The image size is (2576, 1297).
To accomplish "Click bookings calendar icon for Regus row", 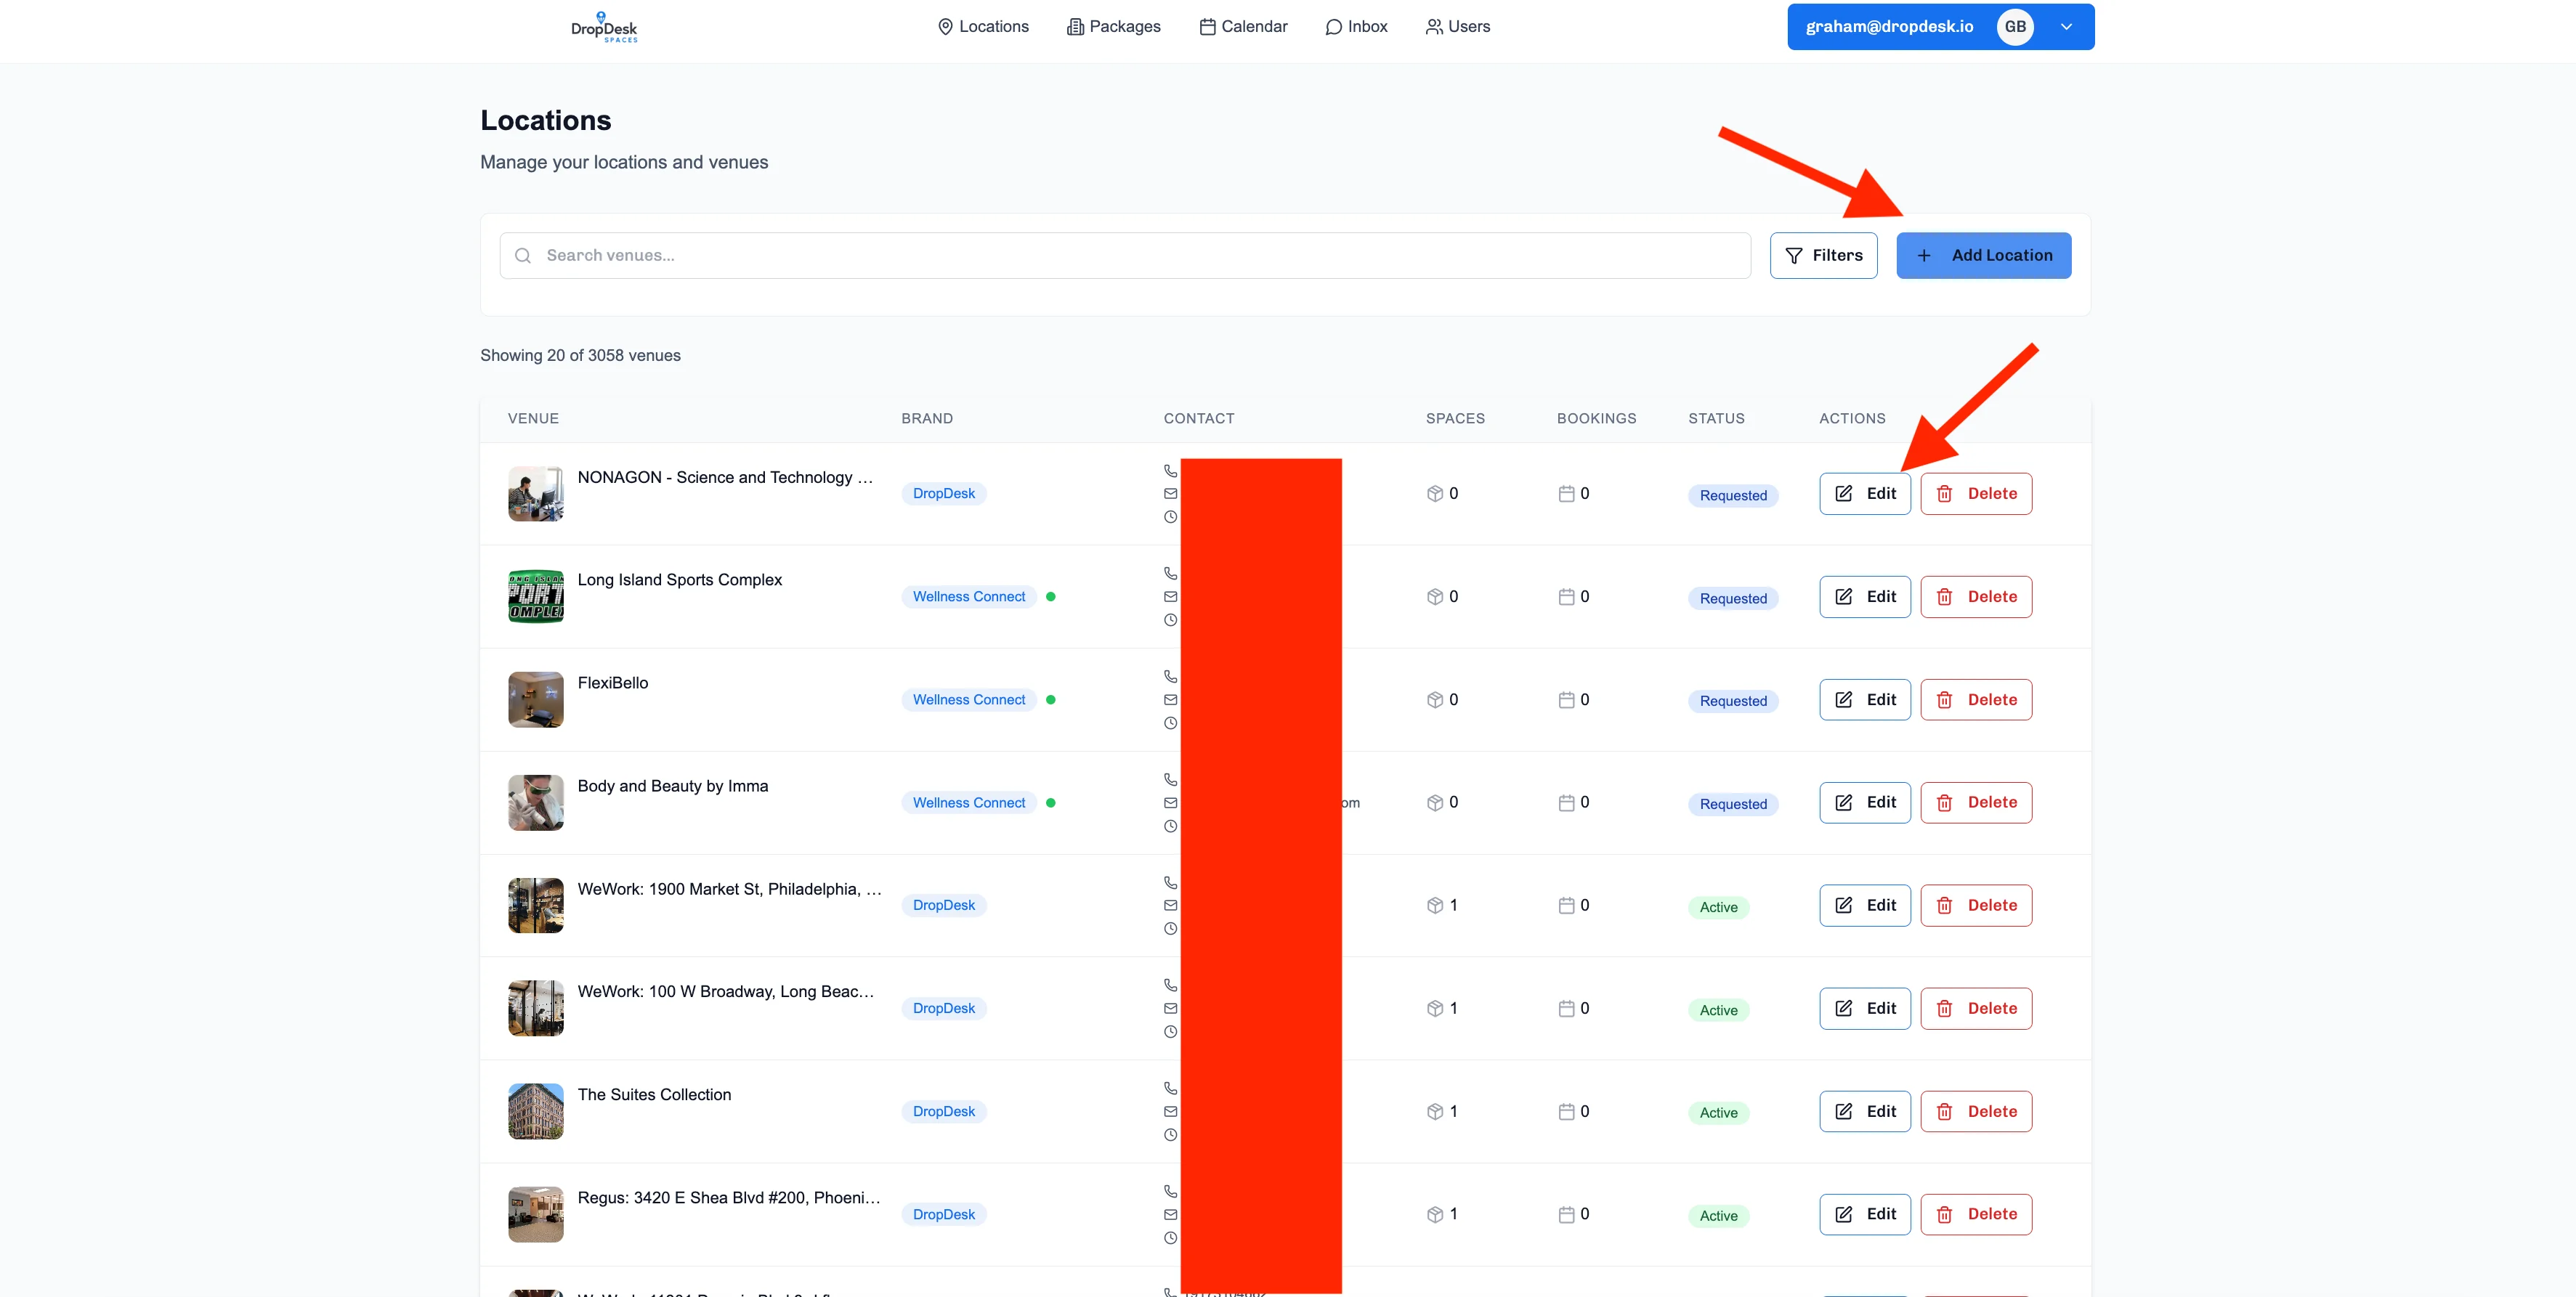I will 1566,1215.
